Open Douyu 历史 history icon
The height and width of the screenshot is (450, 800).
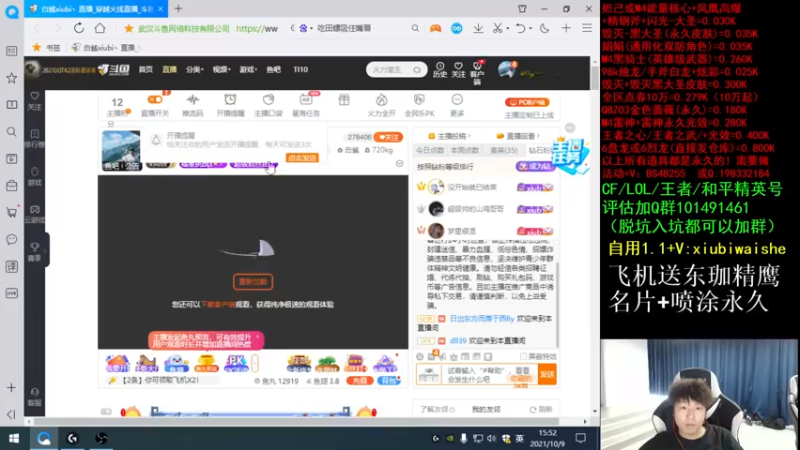coord(440,70)
